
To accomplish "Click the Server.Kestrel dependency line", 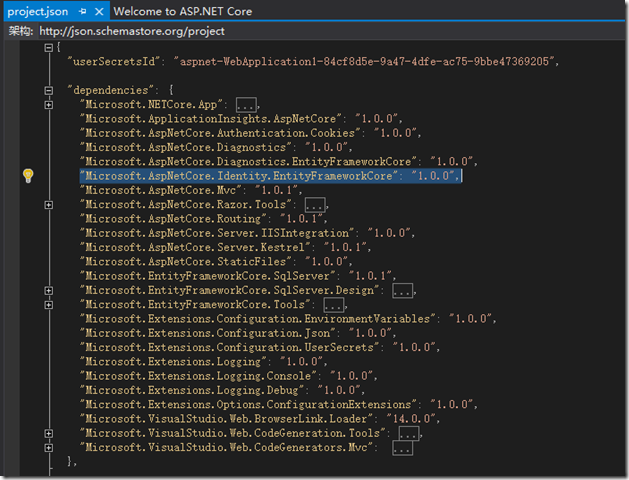I will coord(225,247).
